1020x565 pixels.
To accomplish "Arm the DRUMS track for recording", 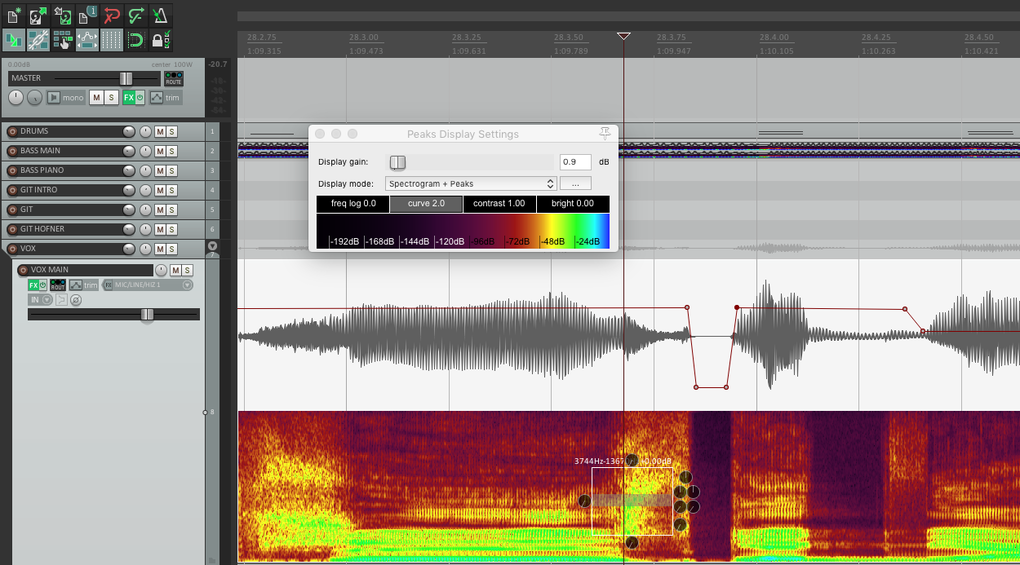I will [12, 131].
